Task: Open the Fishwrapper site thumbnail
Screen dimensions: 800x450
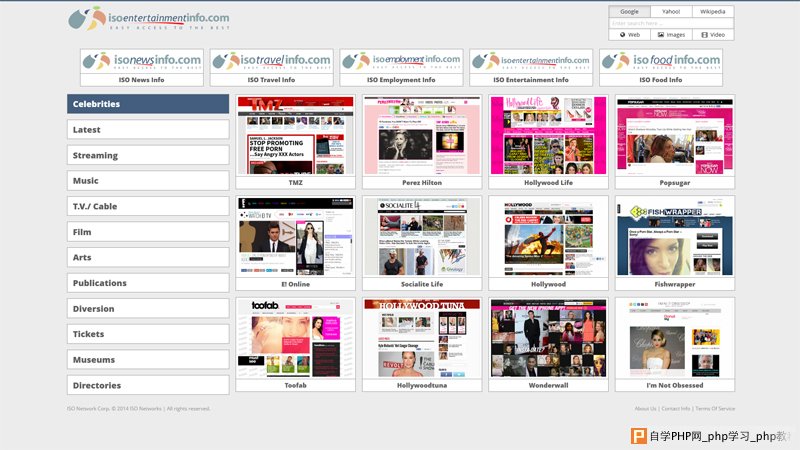Action: pos(675,237)
